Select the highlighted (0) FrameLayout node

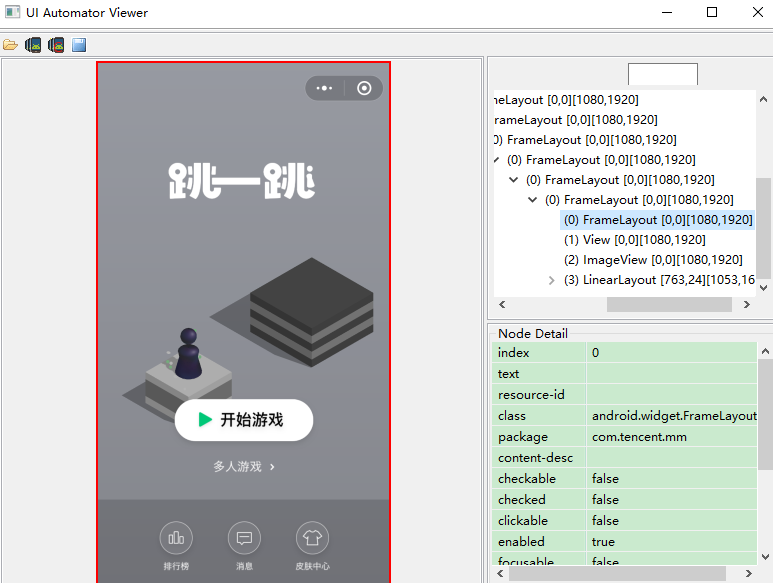pyautogui.click(x=658, y=220)
